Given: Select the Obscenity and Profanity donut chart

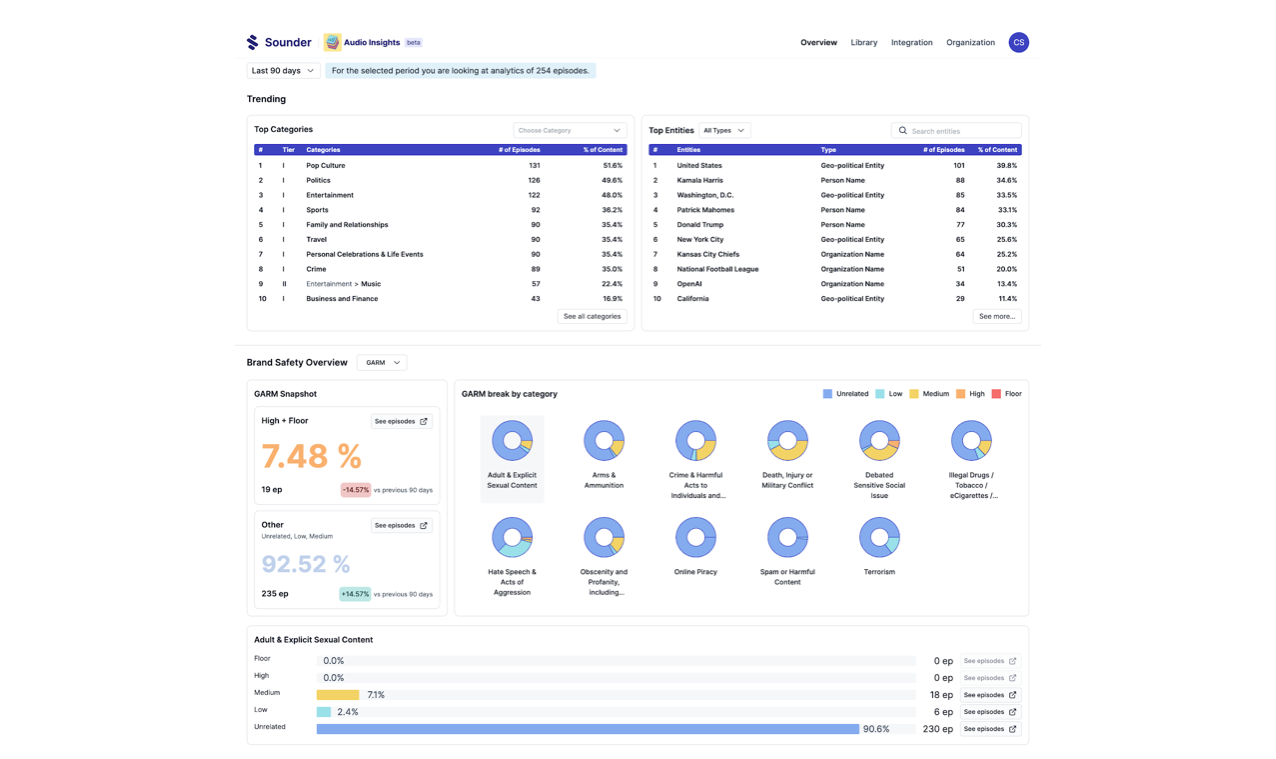Looking at the screenshot, I should (x=604, y=537).
